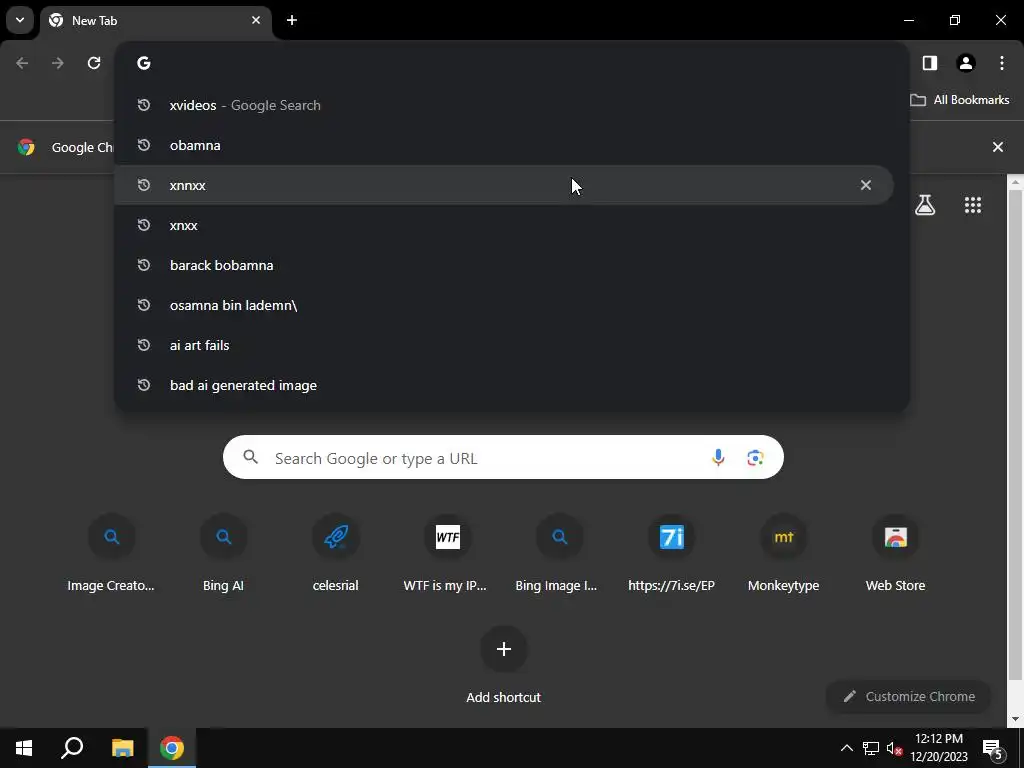
Task: Select 'barack bobamna' suggestion
Action: click(504, 265)
